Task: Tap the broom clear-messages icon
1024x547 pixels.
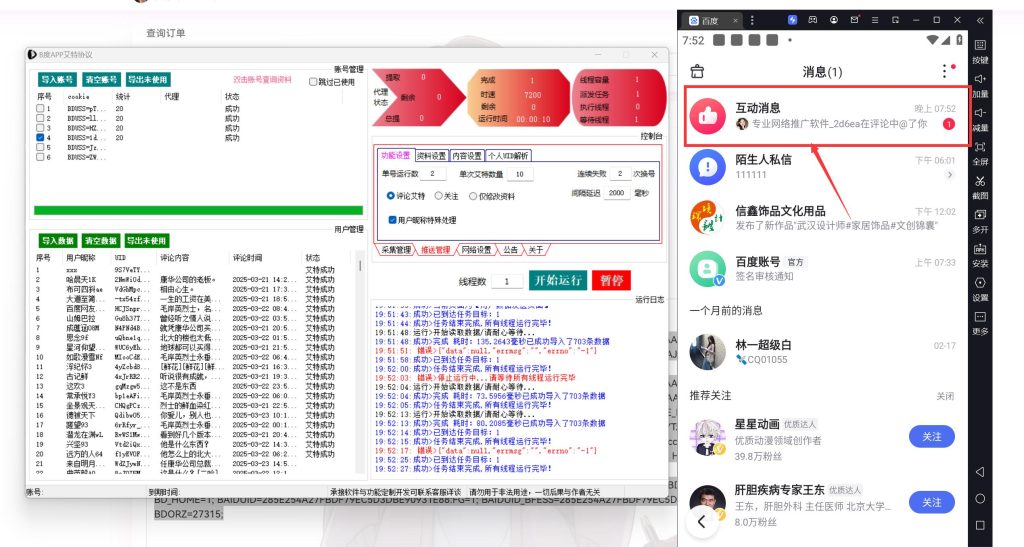Action: coord(698,71)
